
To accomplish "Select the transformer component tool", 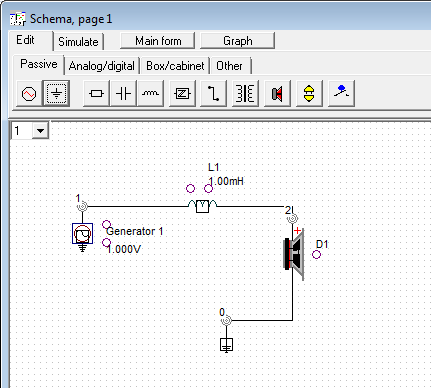I will pyautogui.click(x=245, y=93).
